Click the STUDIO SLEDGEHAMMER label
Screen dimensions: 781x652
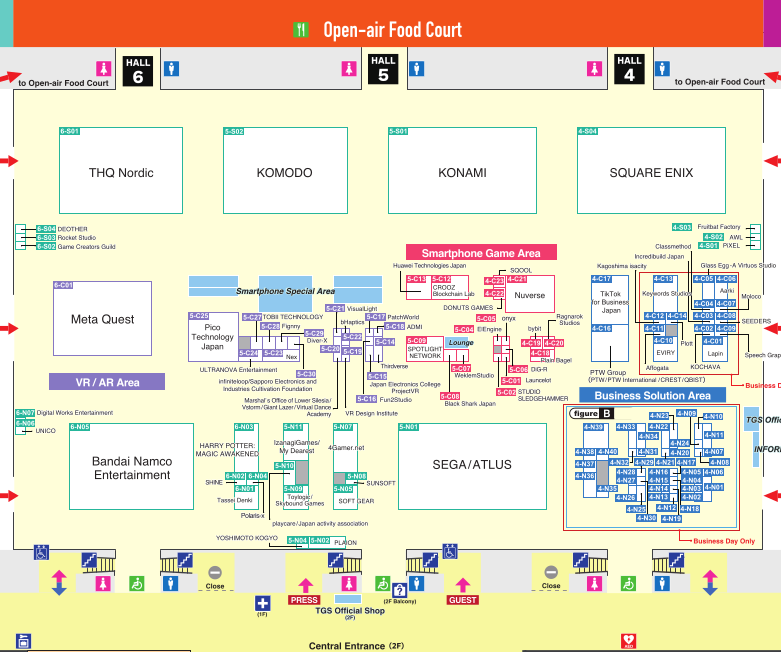542,395
